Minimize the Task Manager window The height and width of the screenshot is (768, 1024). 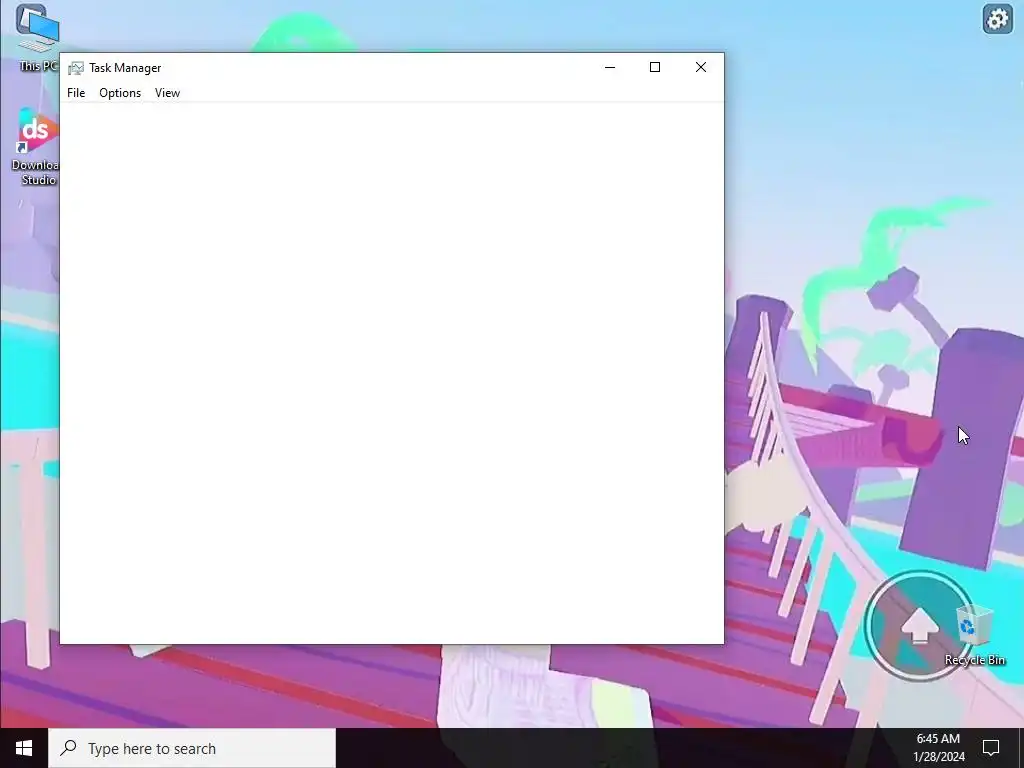tap(610, 67)
